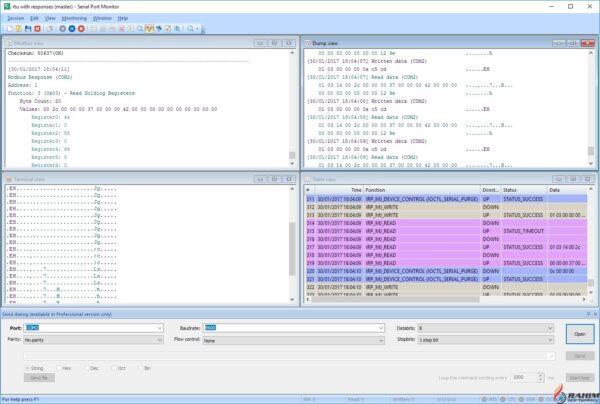This screenshot has height=404, width=600.
Task: Click the Dump view vertical scrollbar
Action: coord(591,109)
